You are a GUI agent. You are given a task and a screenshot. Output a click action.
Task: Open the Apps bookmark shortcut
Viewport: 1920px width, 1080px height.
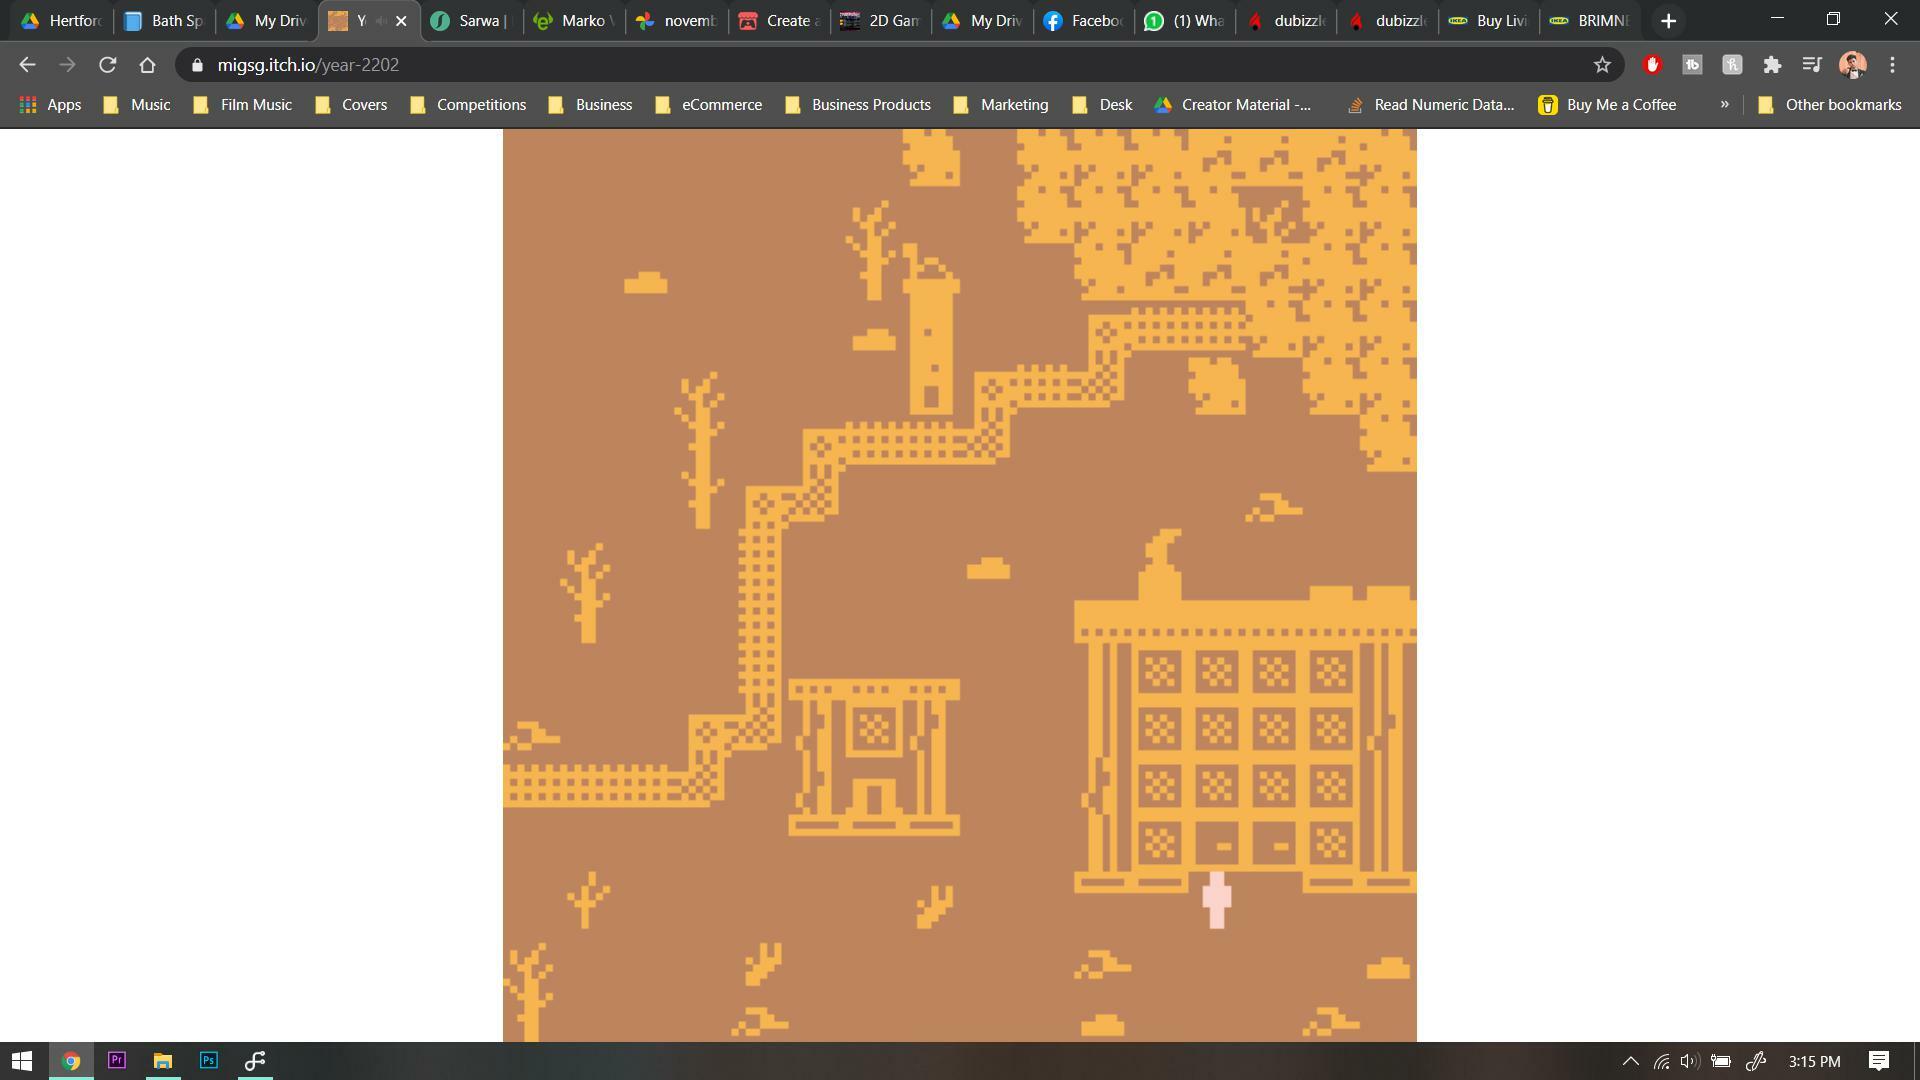click(x=50, y=105)
